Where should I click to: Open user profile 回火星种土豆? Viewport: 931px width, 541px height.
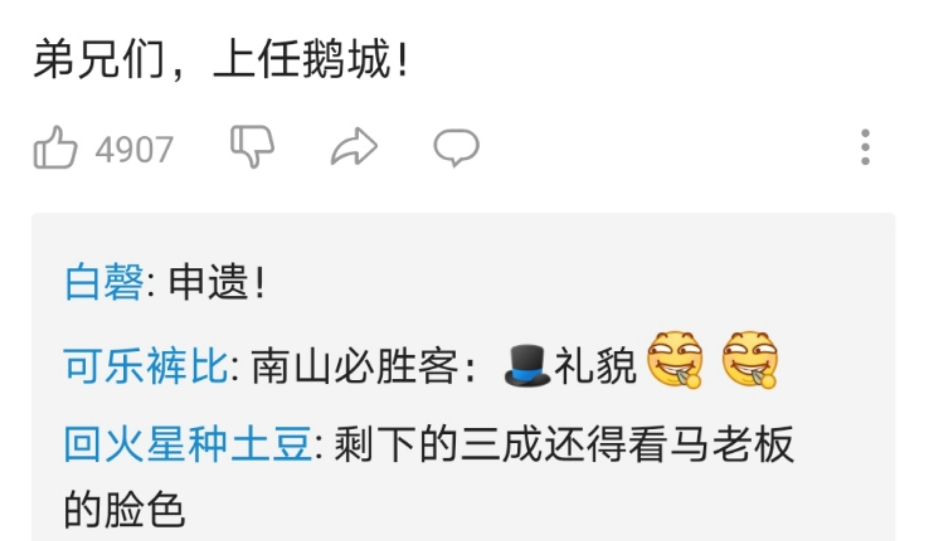point(188,444)
